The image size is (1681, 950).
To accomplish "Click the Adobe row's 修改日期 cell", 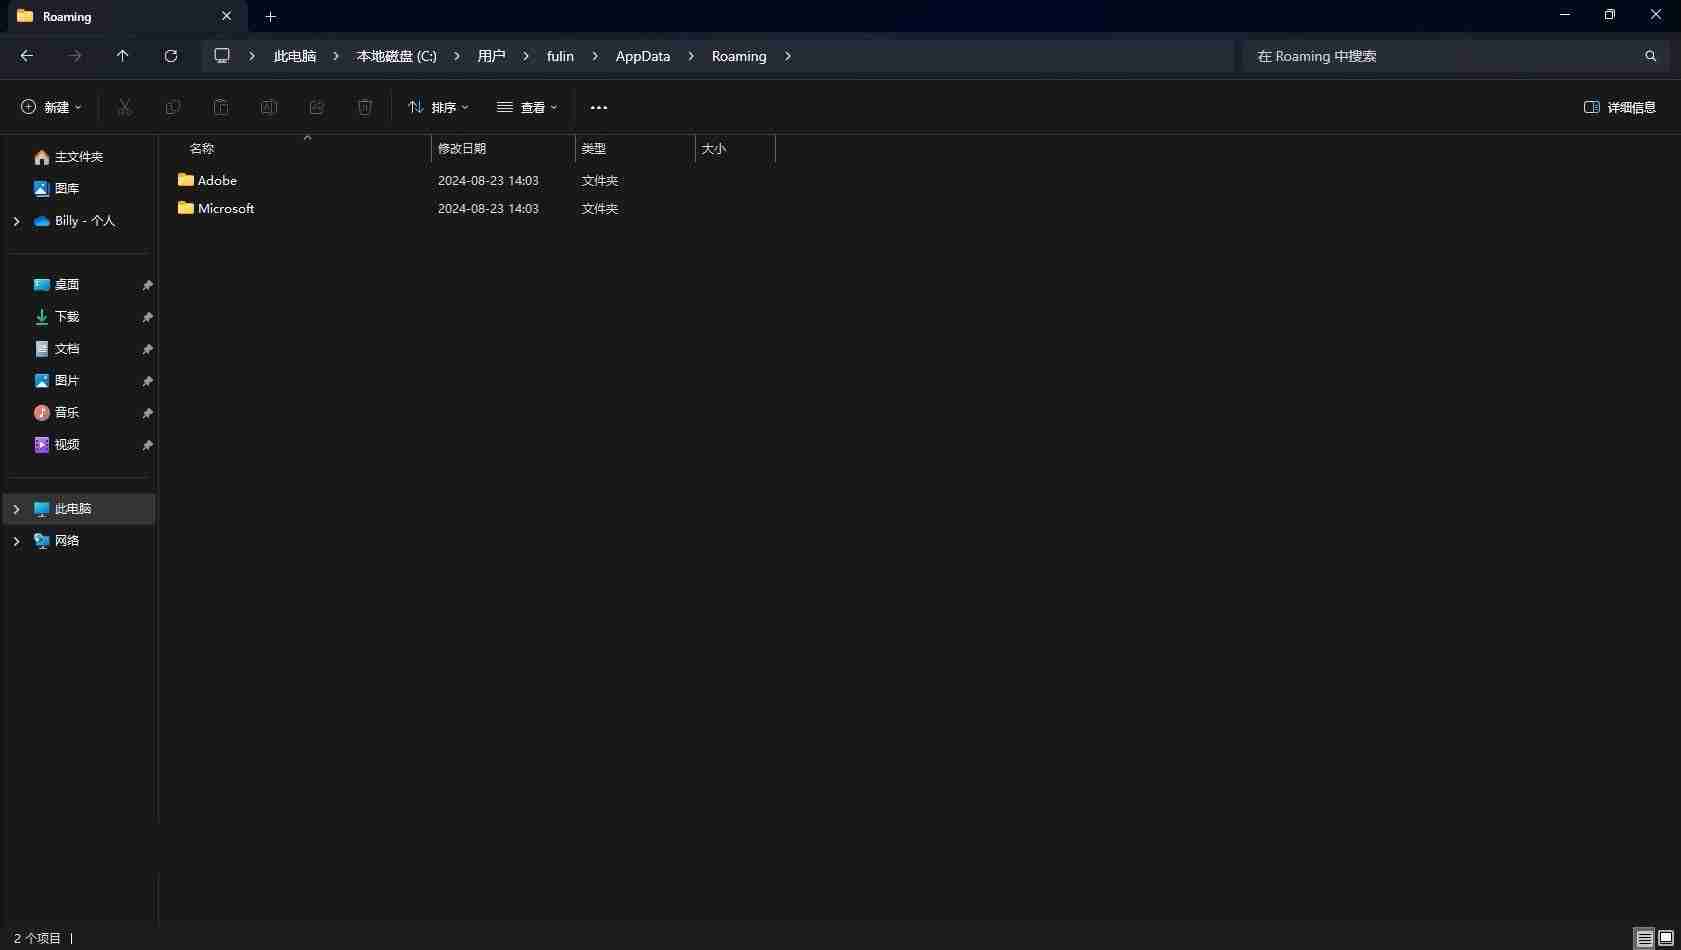I will [488, 181].
